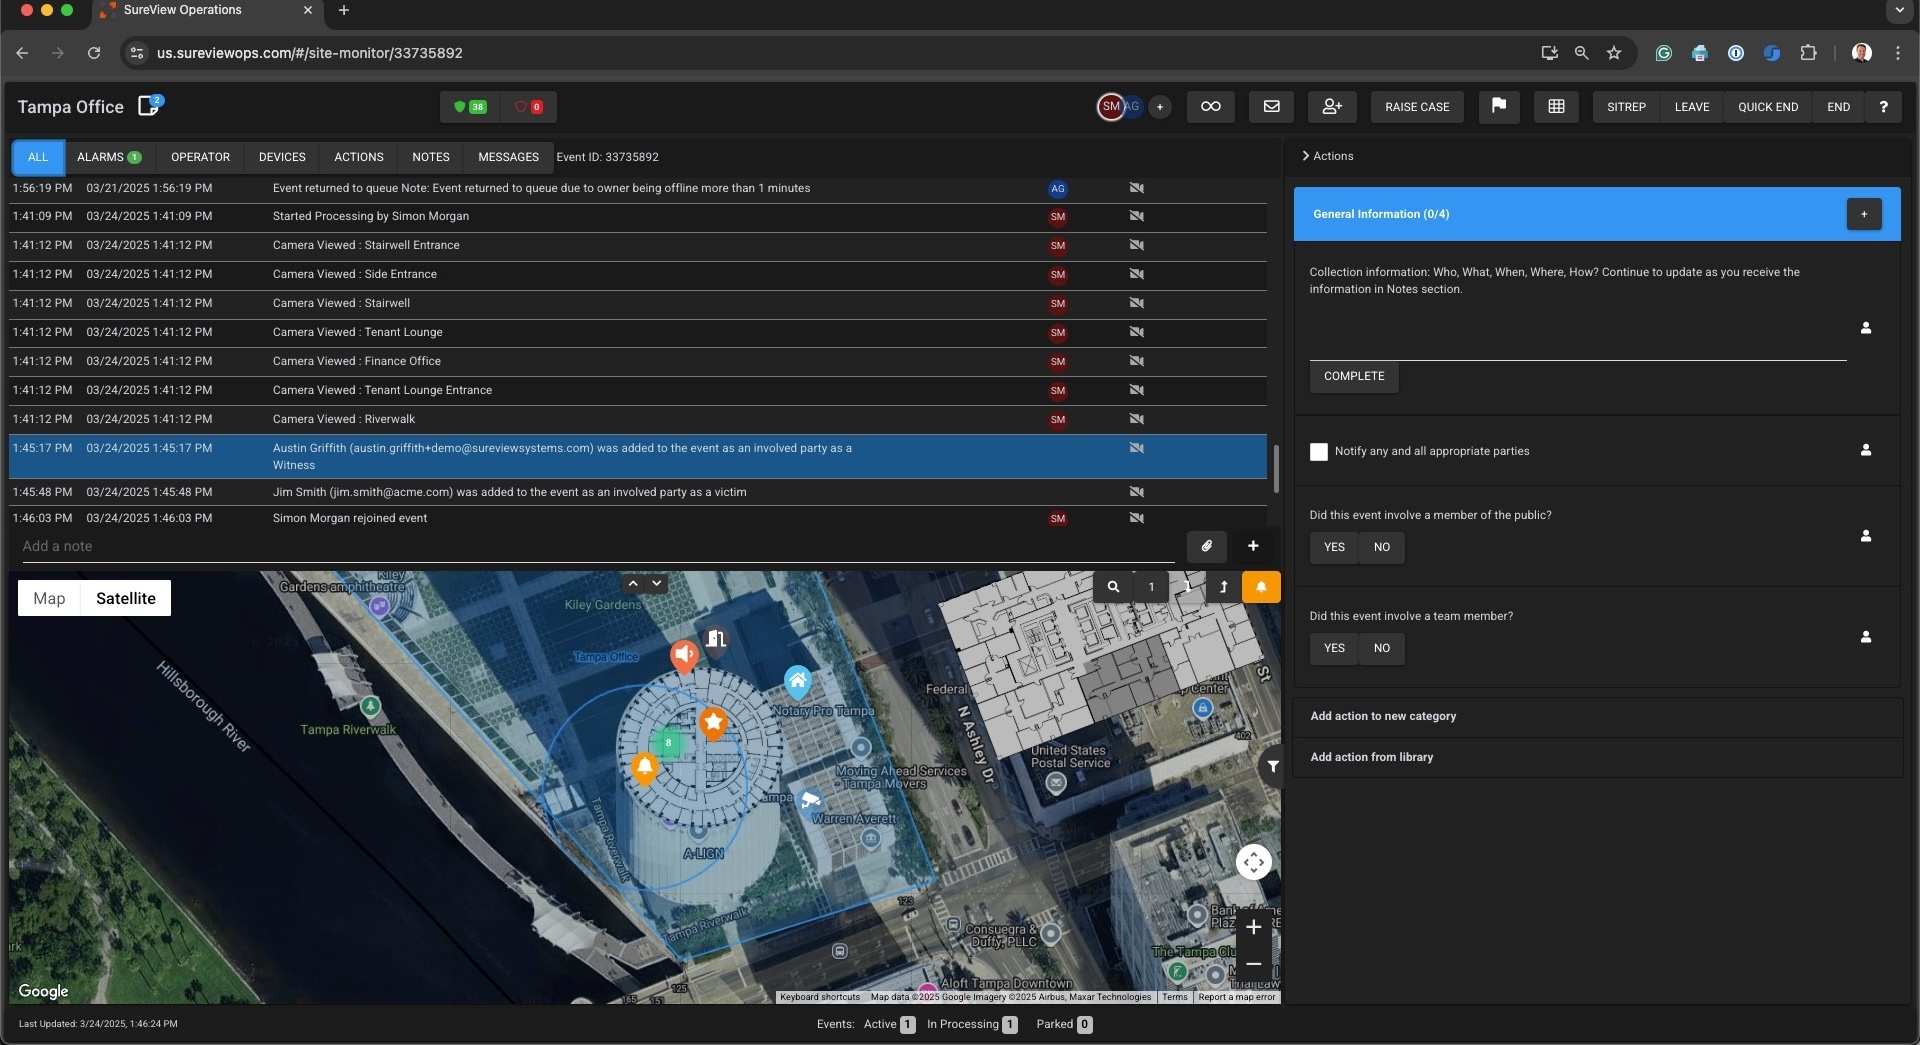The image size is (1920, 1045).
Task: Assign user to General Information collection action
Action: (x=1865, y=328)
